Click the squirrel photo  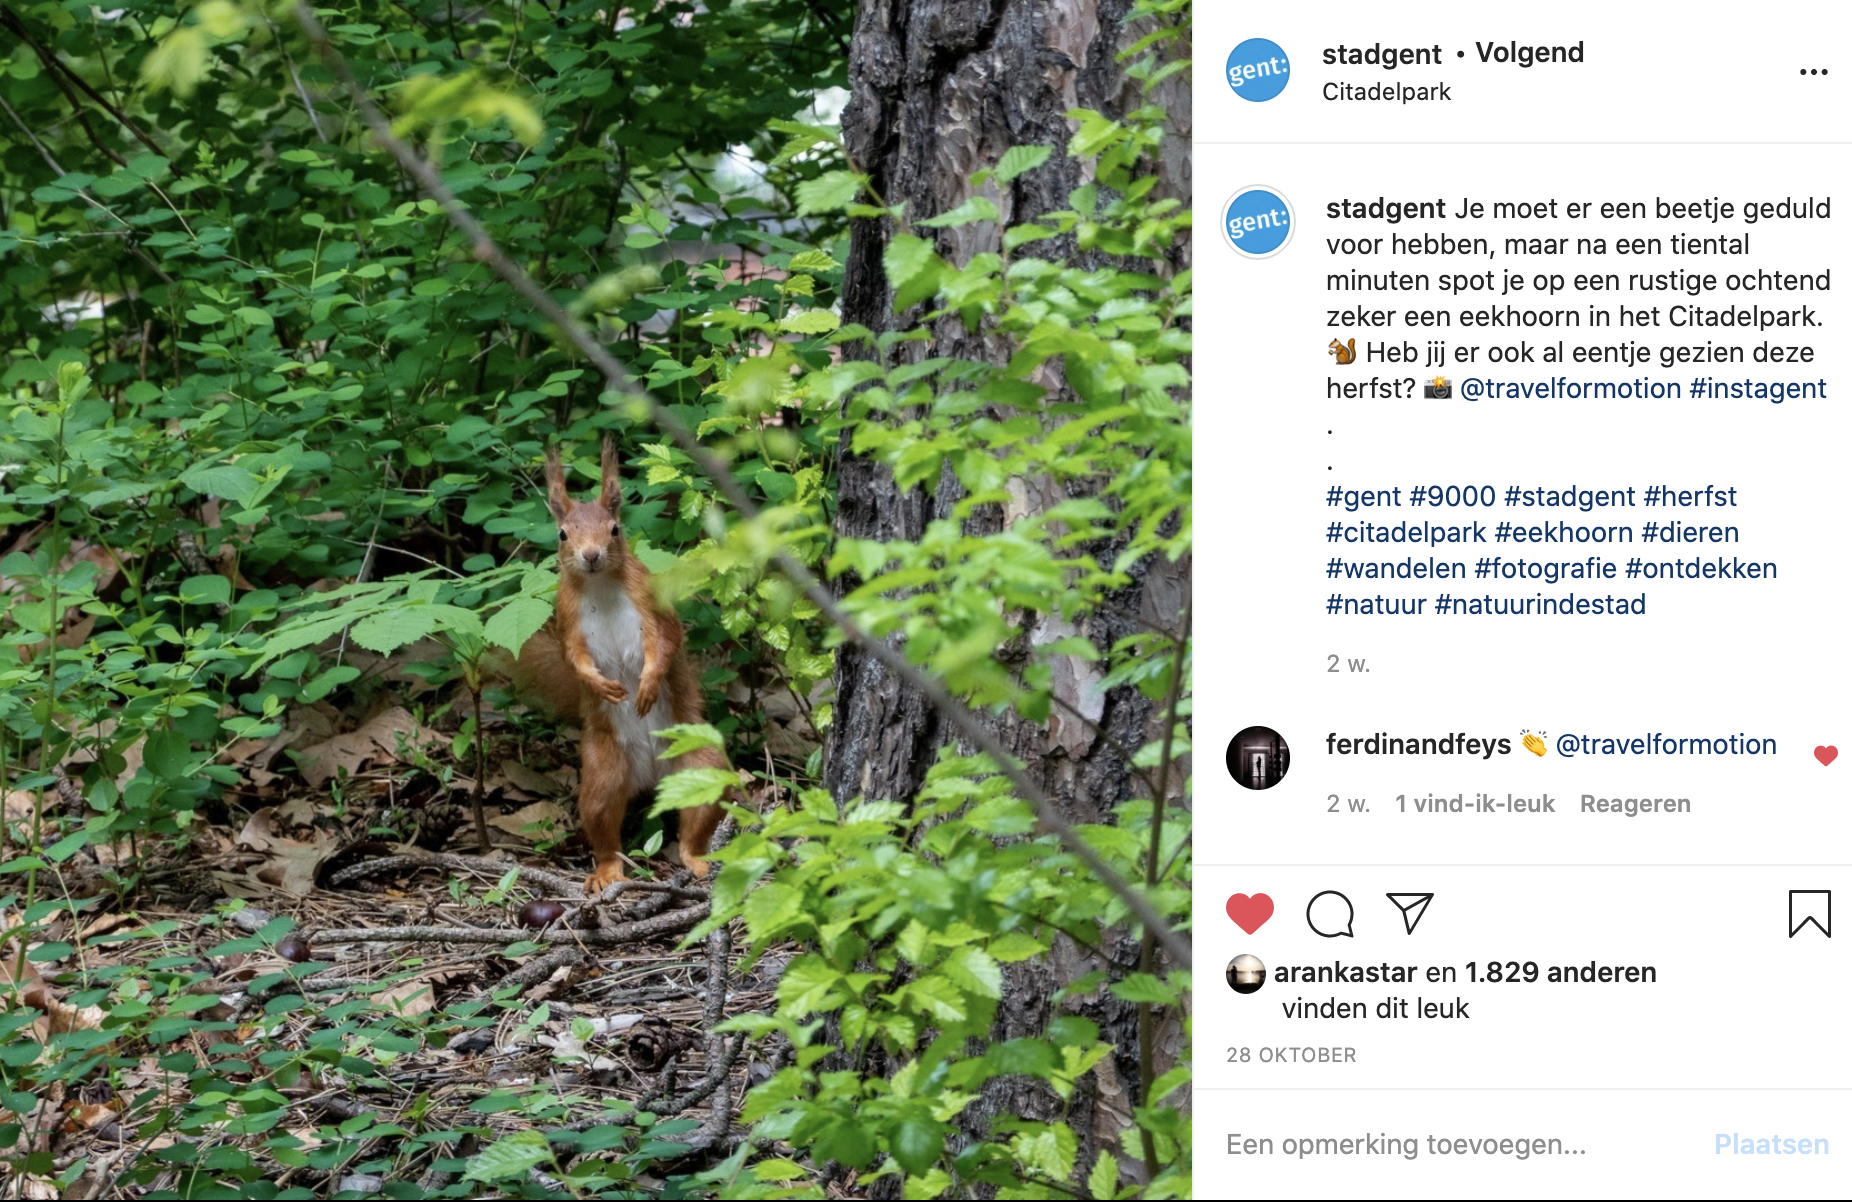(596, 600)
